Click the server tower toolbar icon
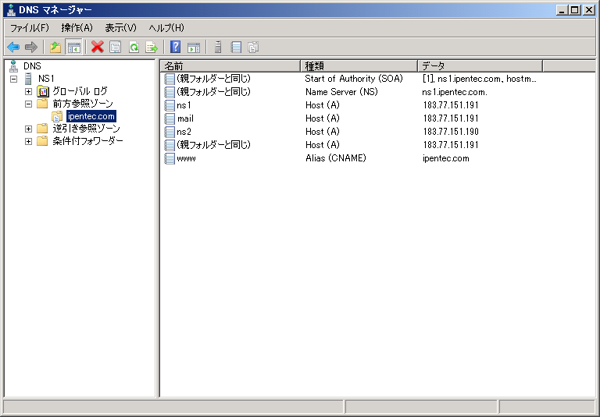The image size is (600, 417). [x=218, y=47]
